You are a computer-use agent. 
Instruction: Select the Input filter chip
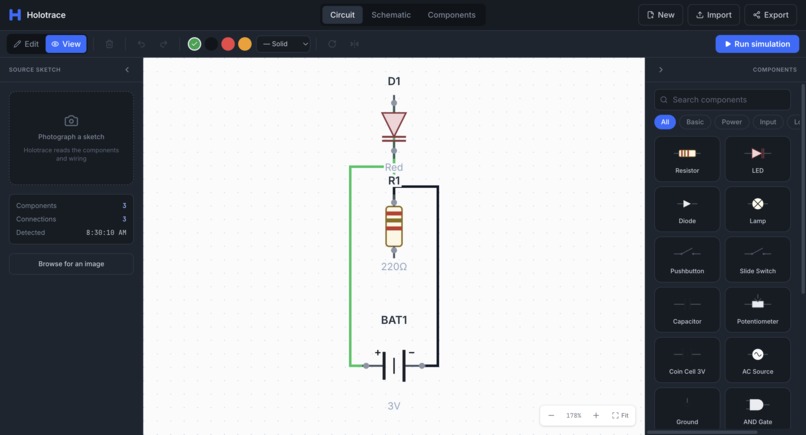(x=768, y=122)
